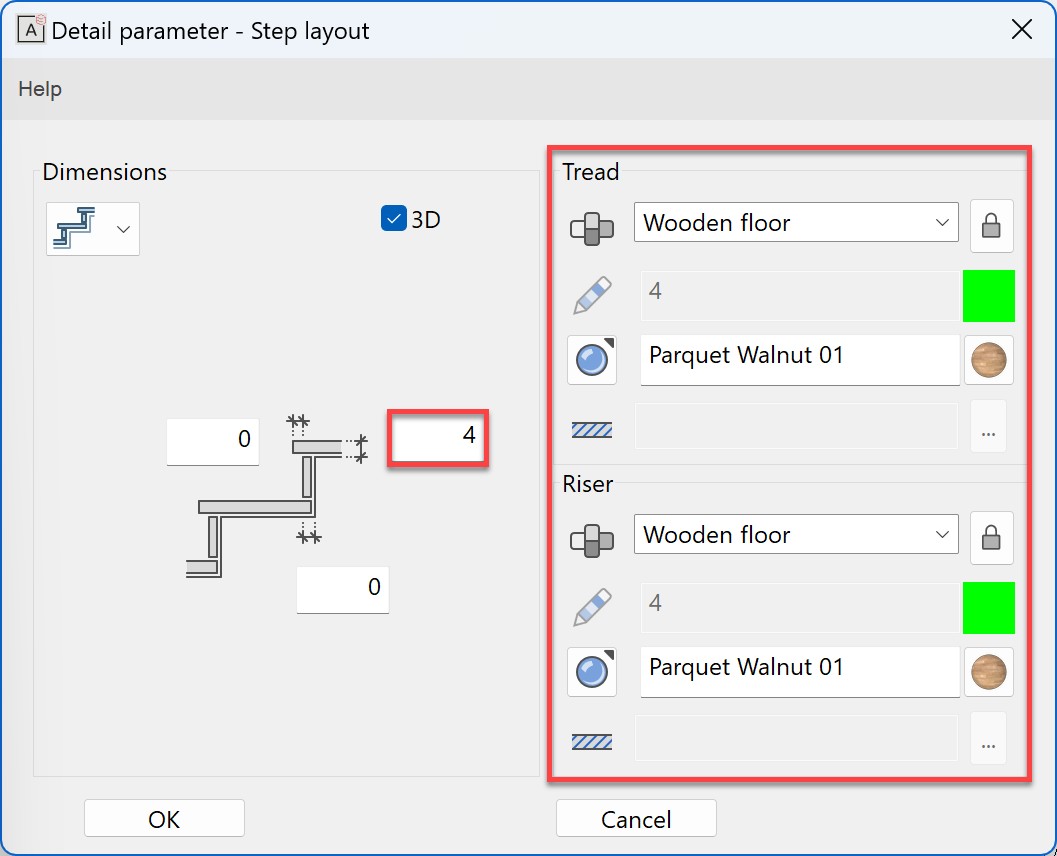1057x856 pixels.
Task: Open the Riser Wooden floor dropdown
Action: pos(796,535)
